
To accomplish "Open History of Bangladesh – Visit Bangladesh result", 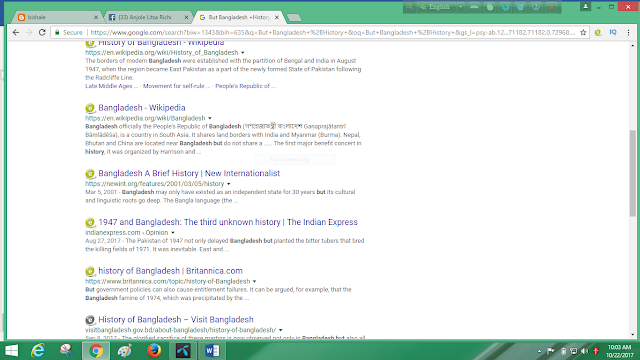I will click(x=176, y=320).
